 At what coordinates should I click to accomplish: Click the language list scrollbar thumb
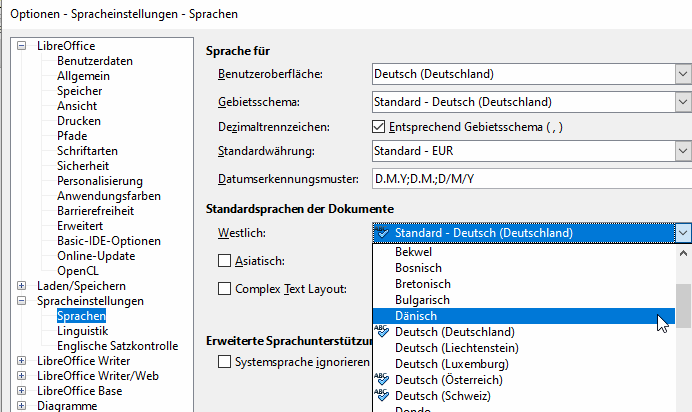tap(683, 306)
